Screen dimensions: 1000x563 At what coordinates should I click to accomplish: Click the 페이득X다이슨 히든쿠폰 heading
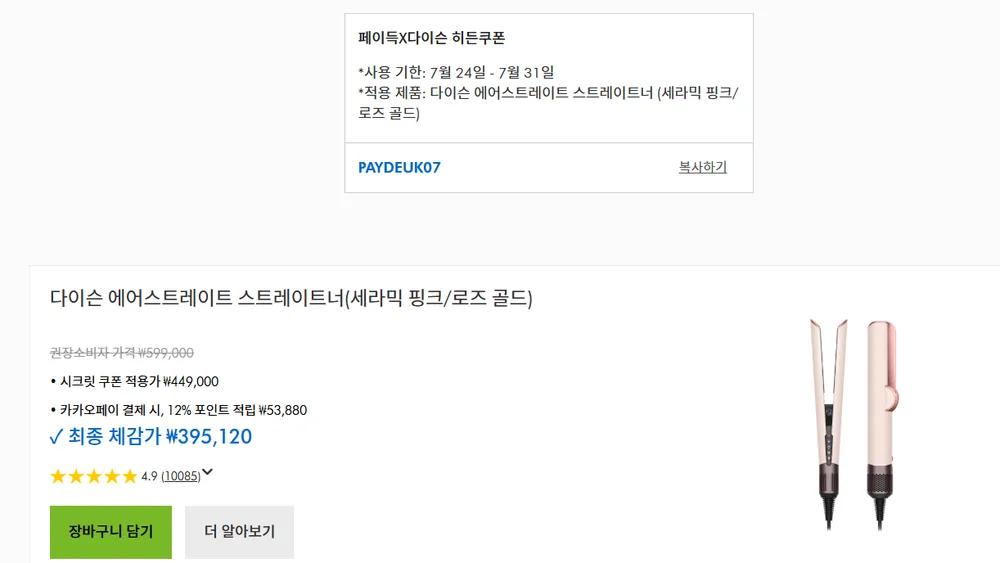click(x=432, y=38)
